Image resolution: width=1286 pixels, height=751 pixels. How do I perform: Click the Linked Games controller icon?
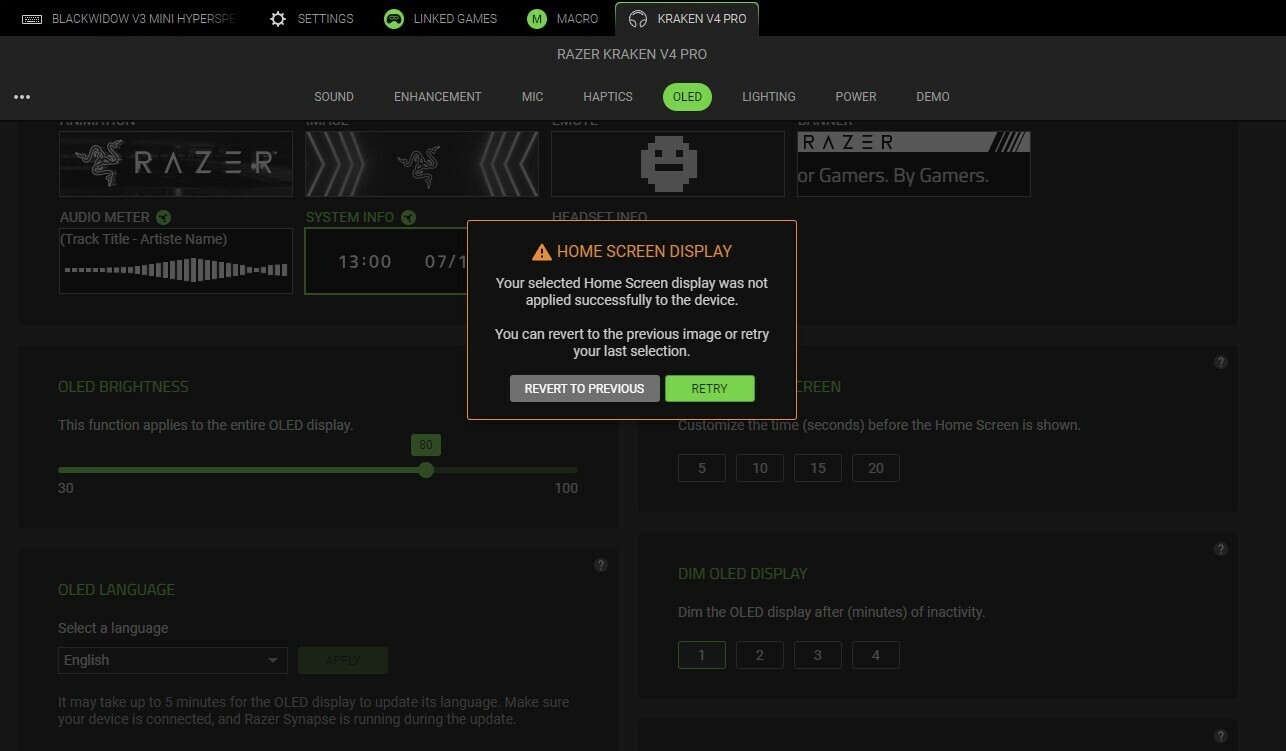[394, 19]
